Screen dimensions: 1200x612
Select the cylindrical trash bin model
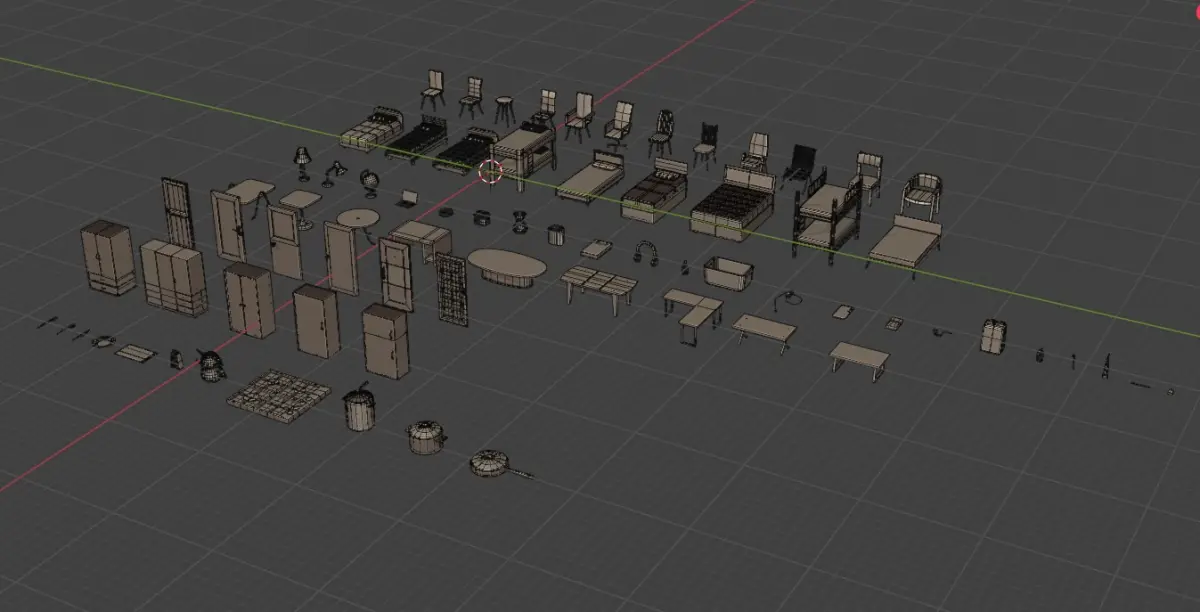coord(359,408)
